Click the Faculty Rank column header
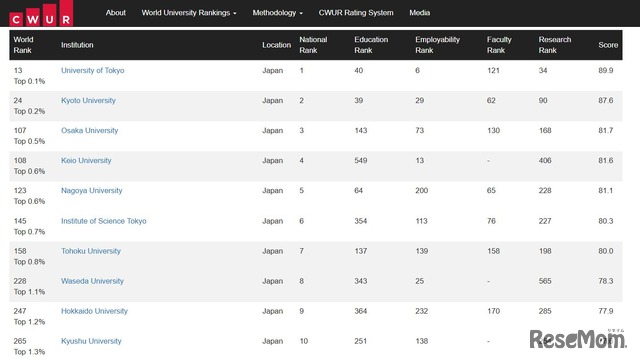640x362 pixels. [x=499, y=45]
